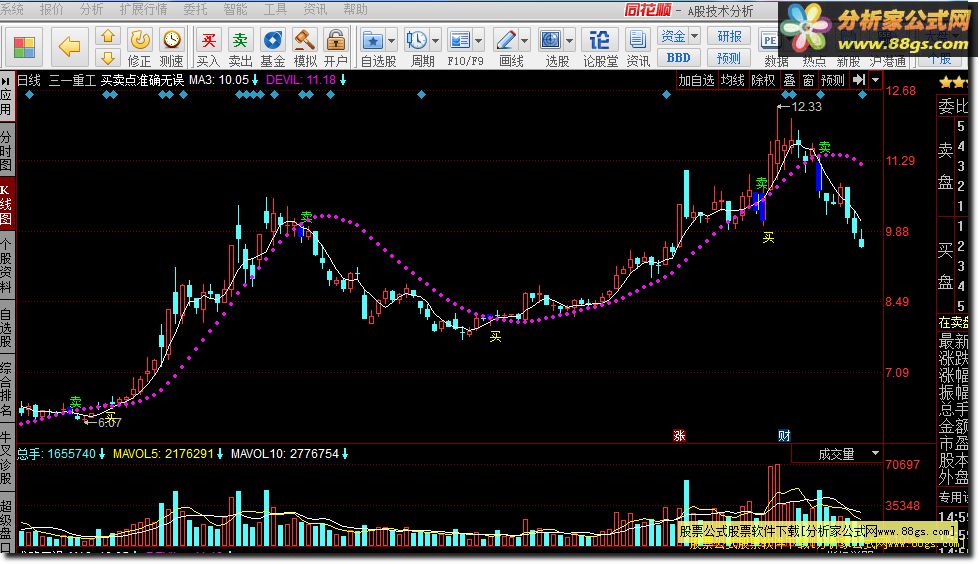Click the 买入 buy icon
980x564 pixels.
pos(208,48)
